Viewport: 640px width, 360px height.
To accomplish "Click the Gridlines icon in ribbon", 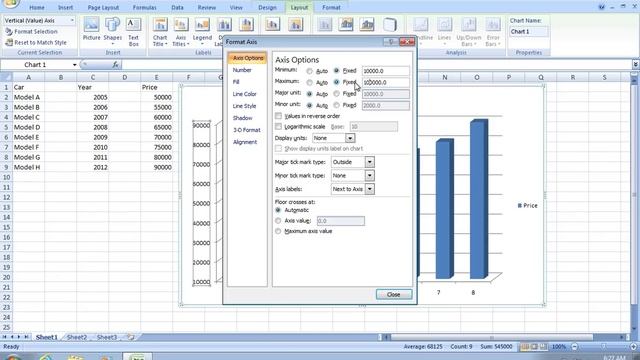I will [295, 24].
